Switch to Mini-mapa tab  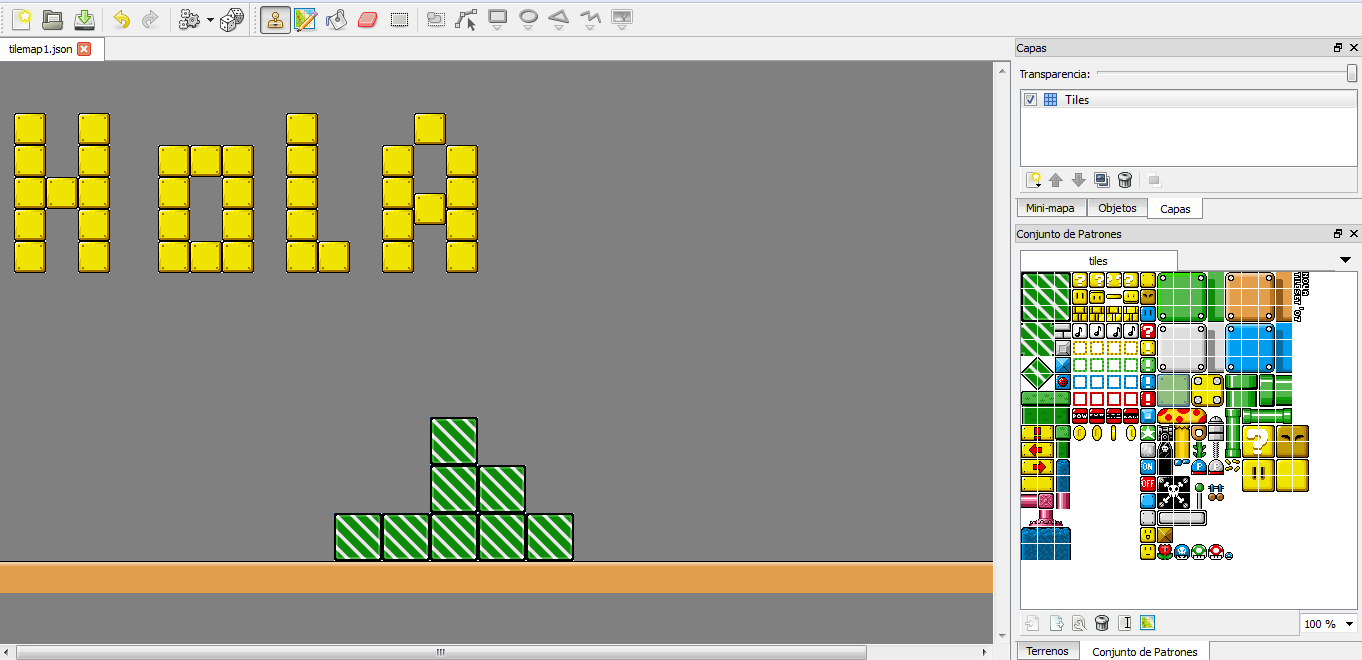[1050, 208]
